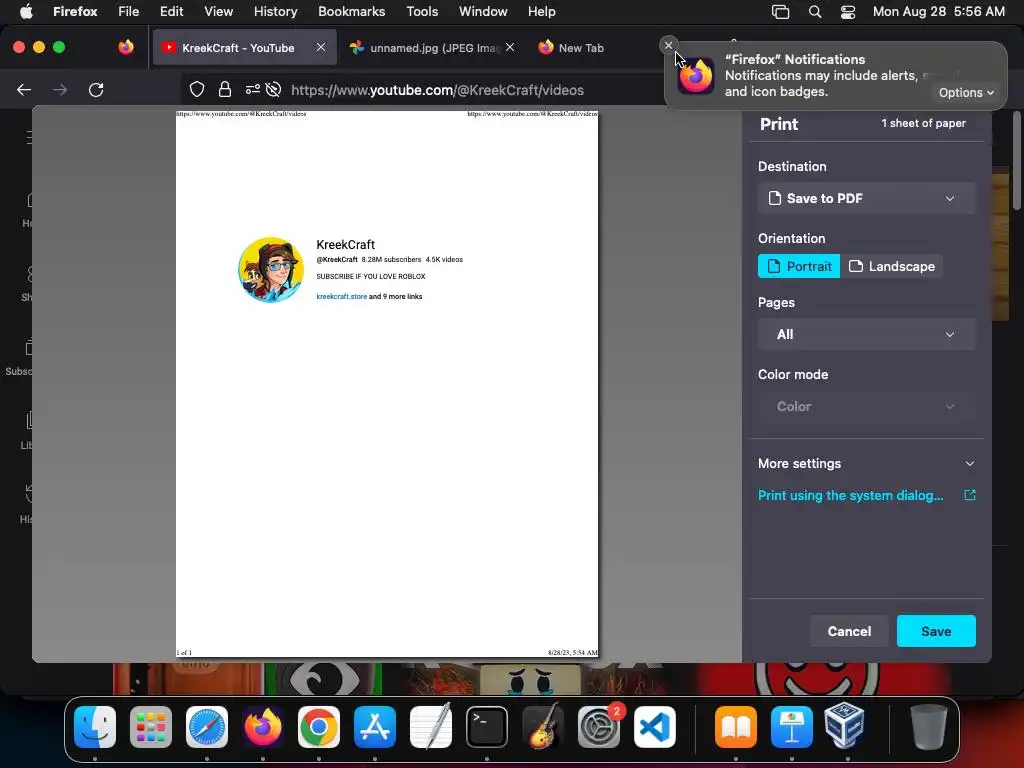The width and height of the screenshot is (1024, 768).
Task: Click the tracking protection shield icon
Action: point(197,89)
